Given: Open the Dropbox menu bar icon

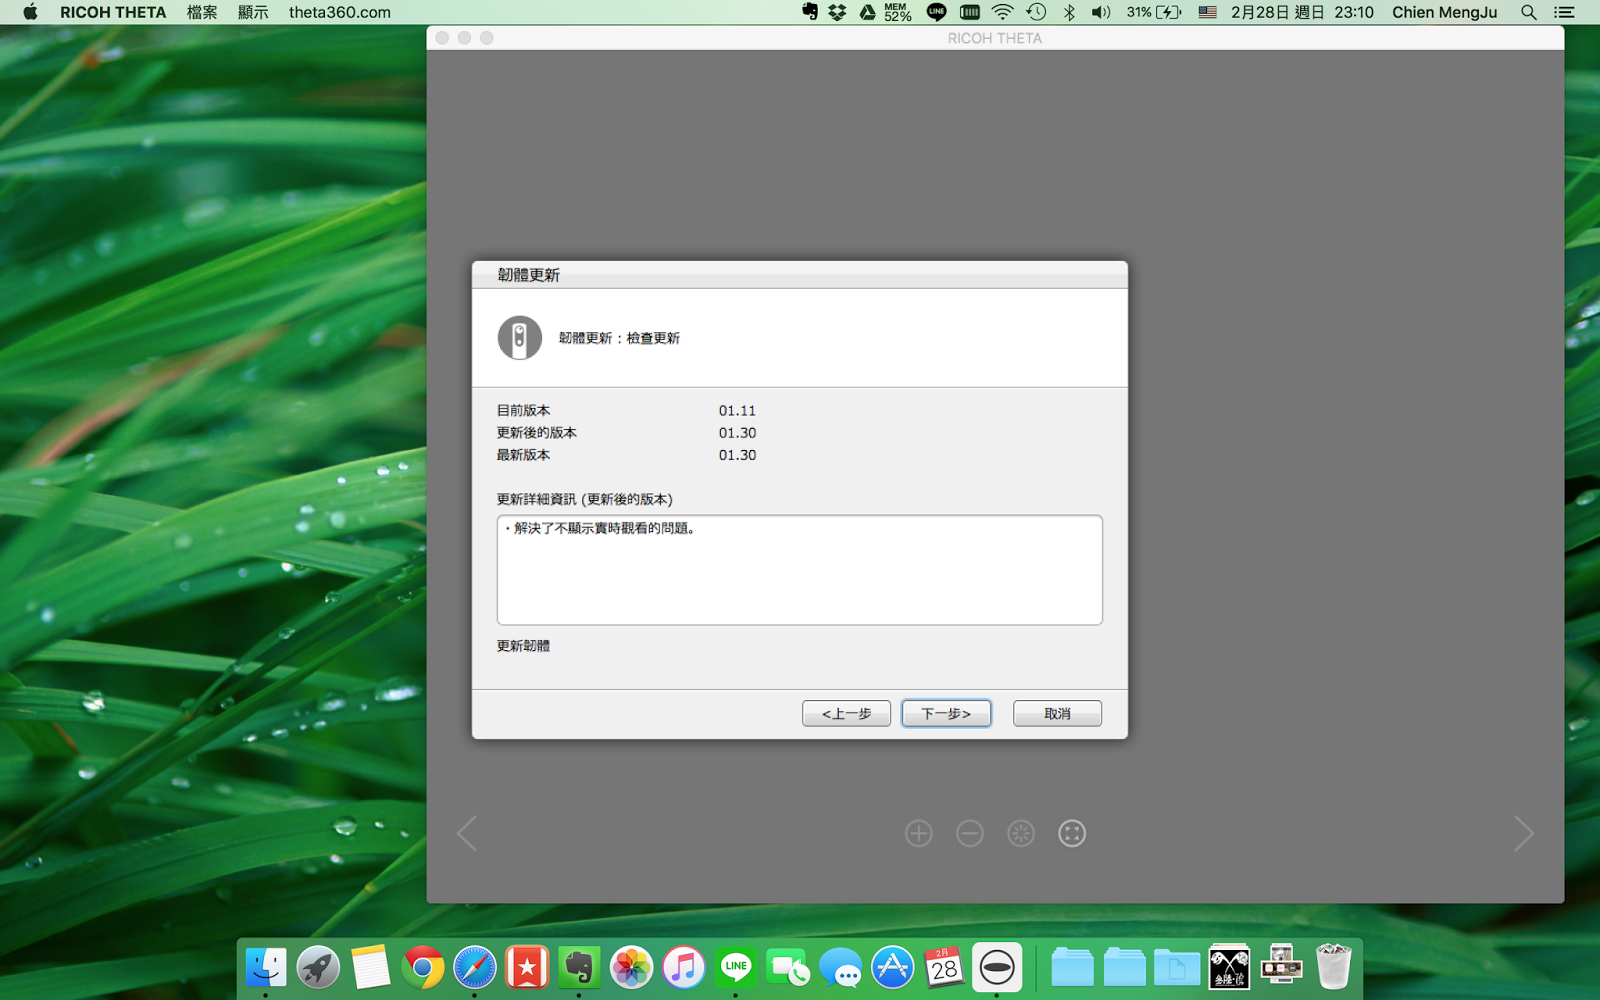Looking at the screenshot, I should (838, 12).
